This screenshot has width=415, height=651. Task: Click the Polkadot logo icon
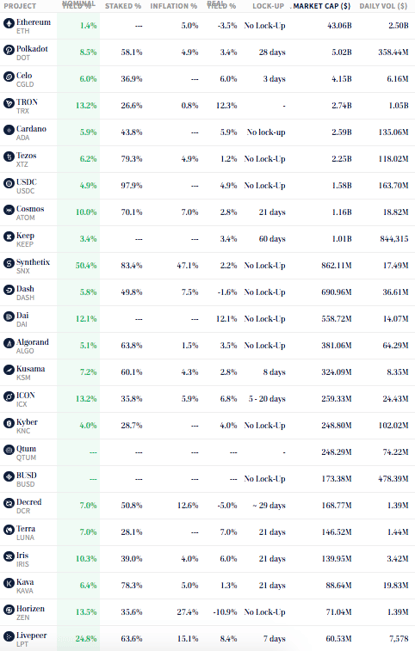click(9, 50)
